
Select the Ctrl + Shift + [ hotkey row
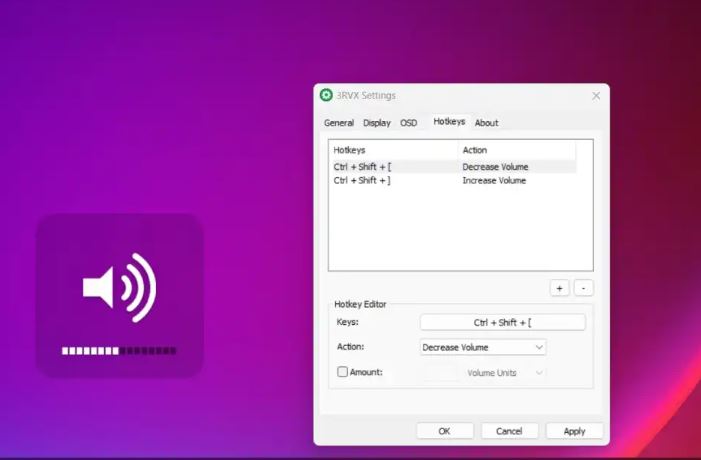click(454, 167)
